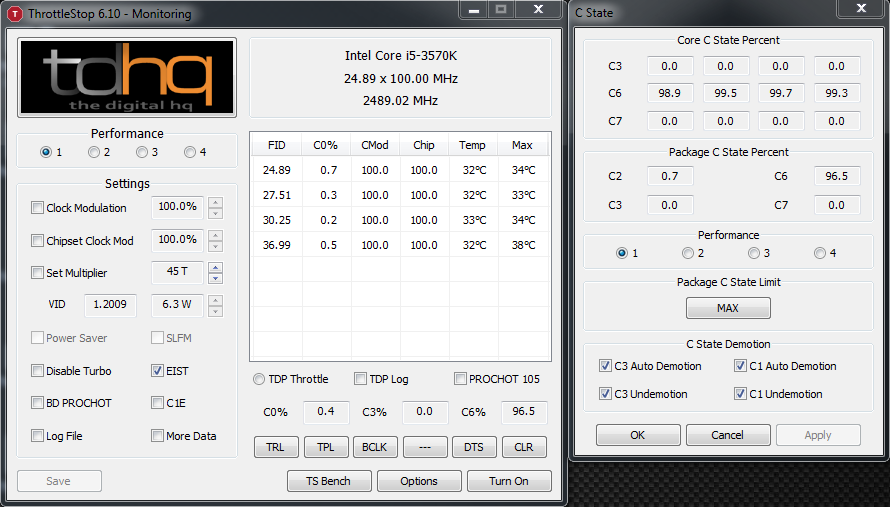Enable the More Data checkbox

[157, 435]
